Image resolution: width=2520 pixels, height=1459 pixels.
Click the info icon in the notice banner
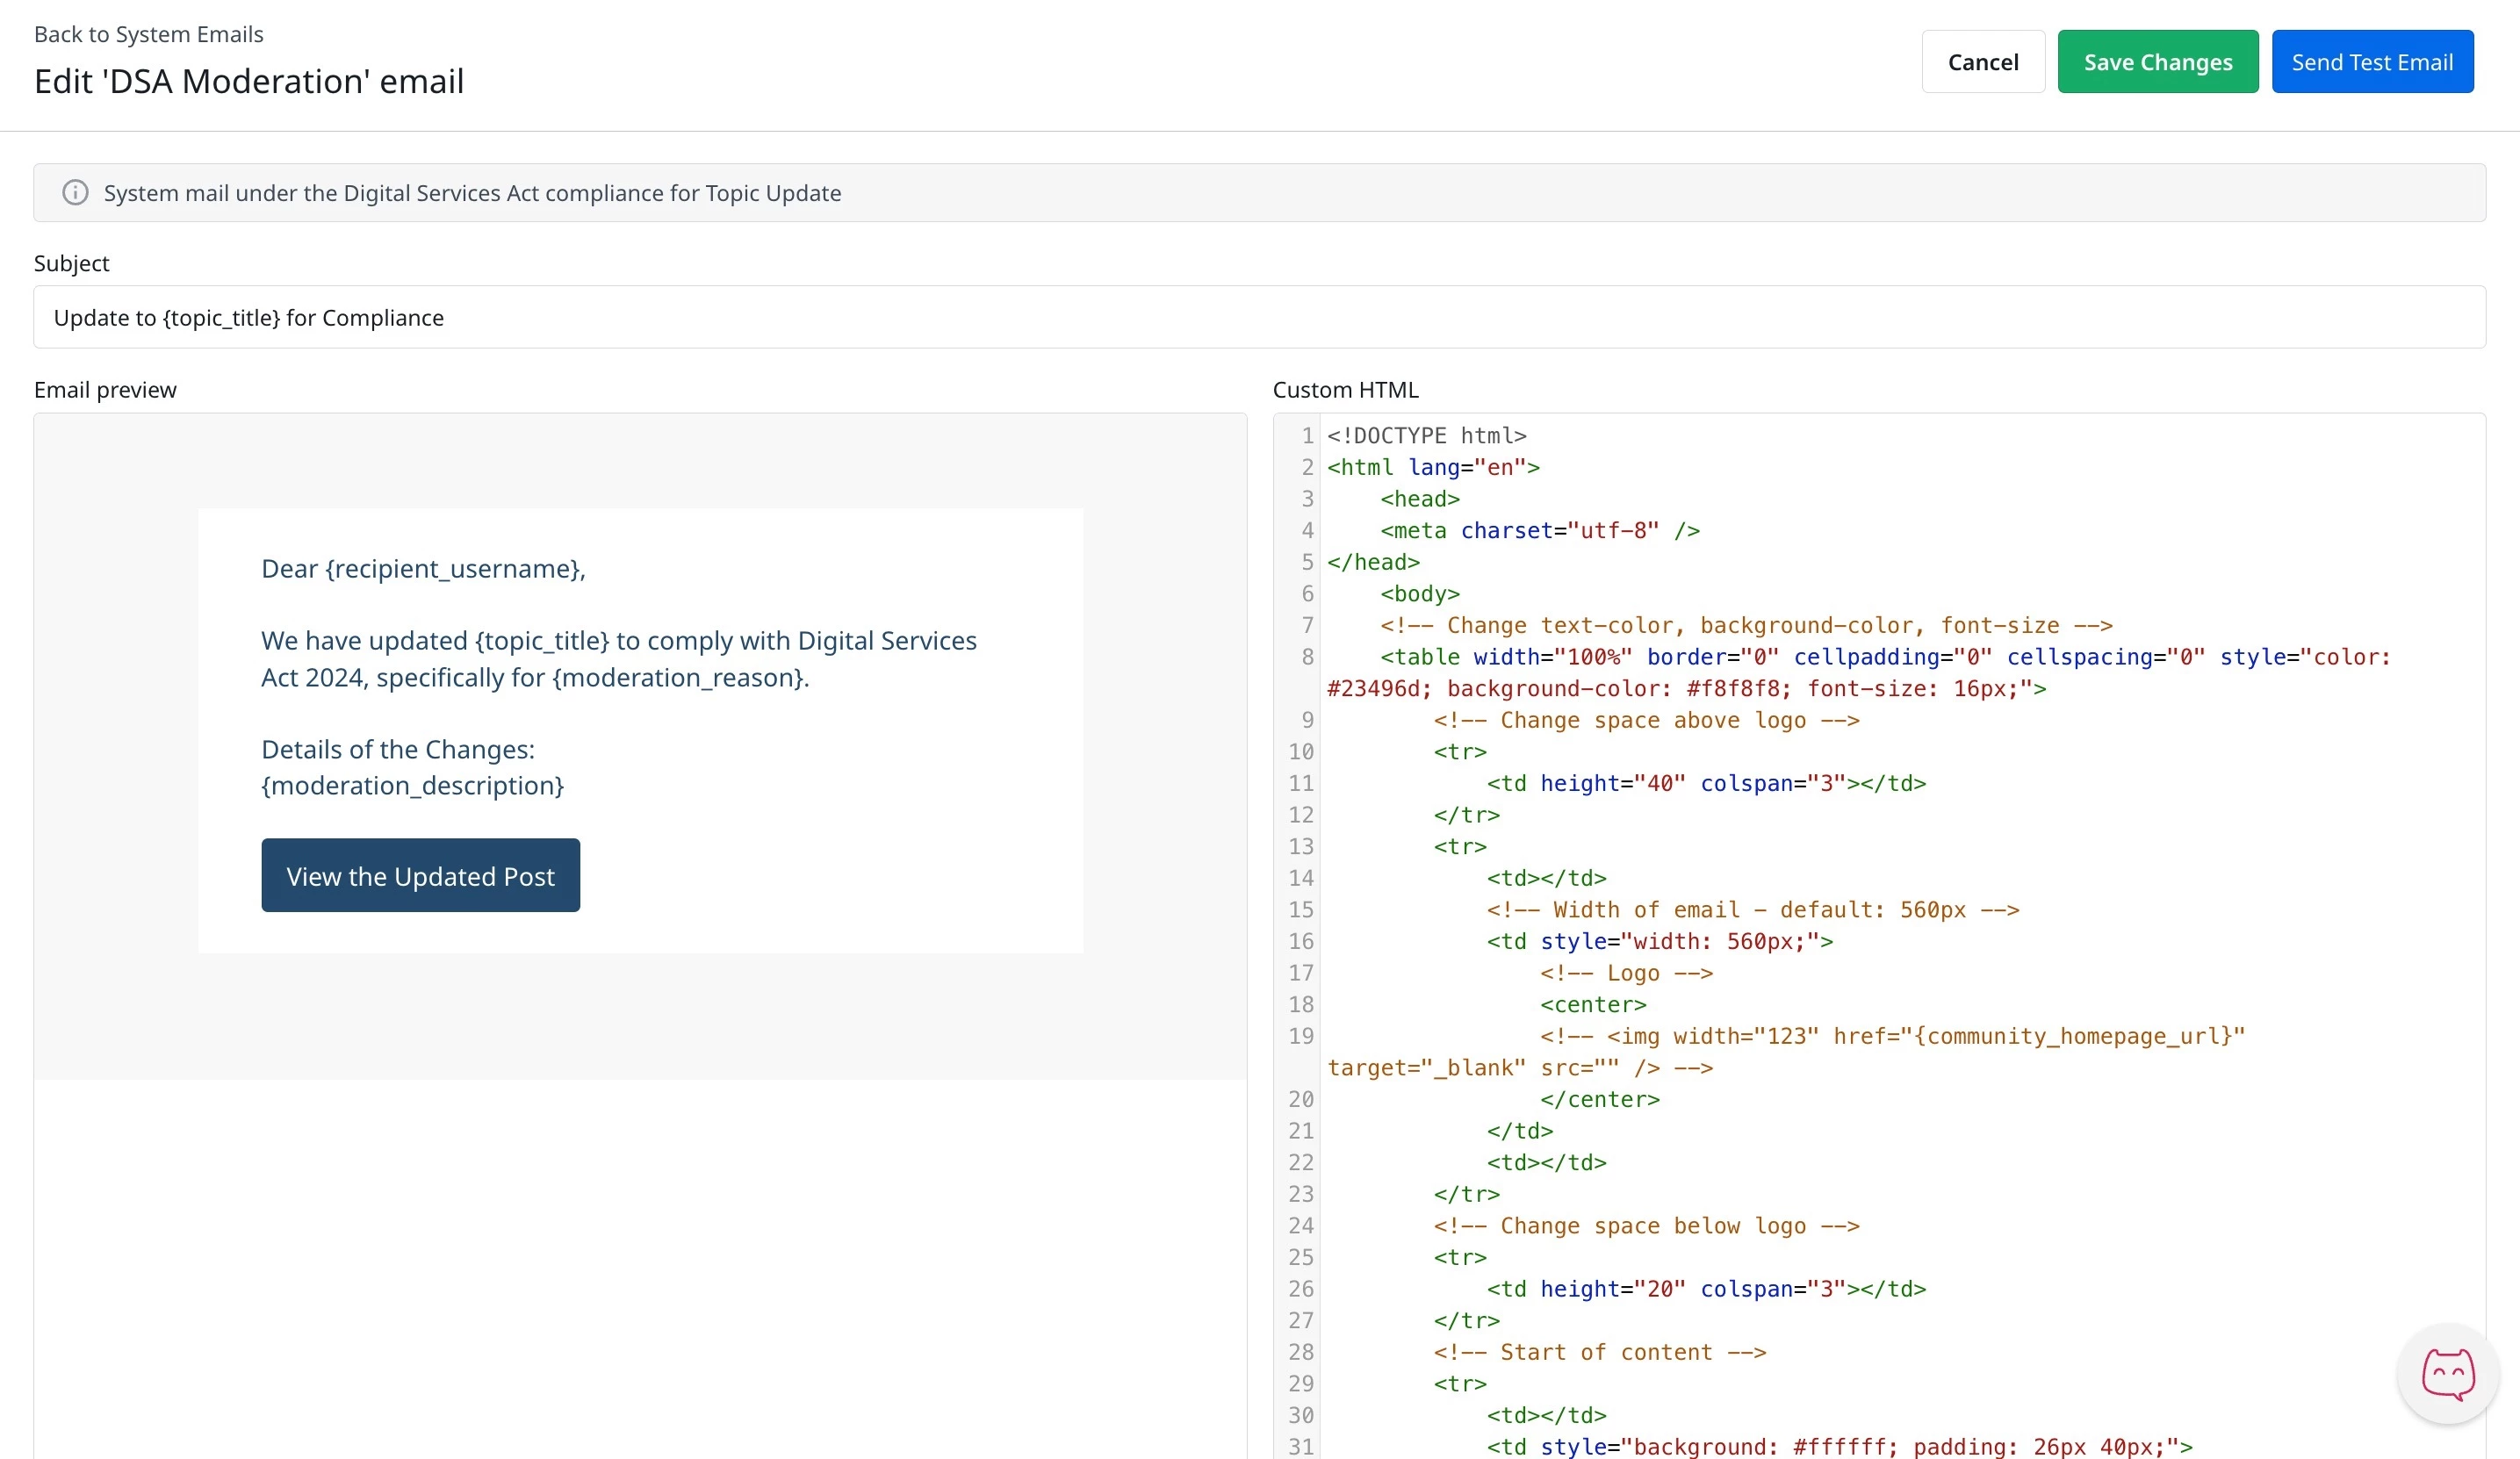point(75,192)
